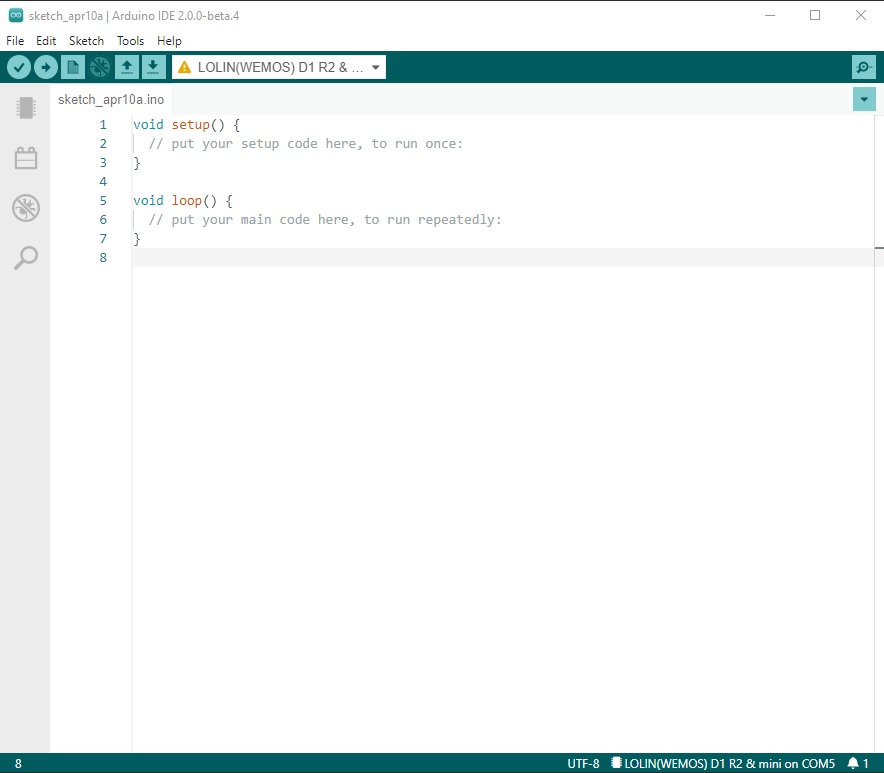Viewport: 884px width, 773px height.
Task: Open the editor dropdown arrow above the code
Action: point(863,99)
